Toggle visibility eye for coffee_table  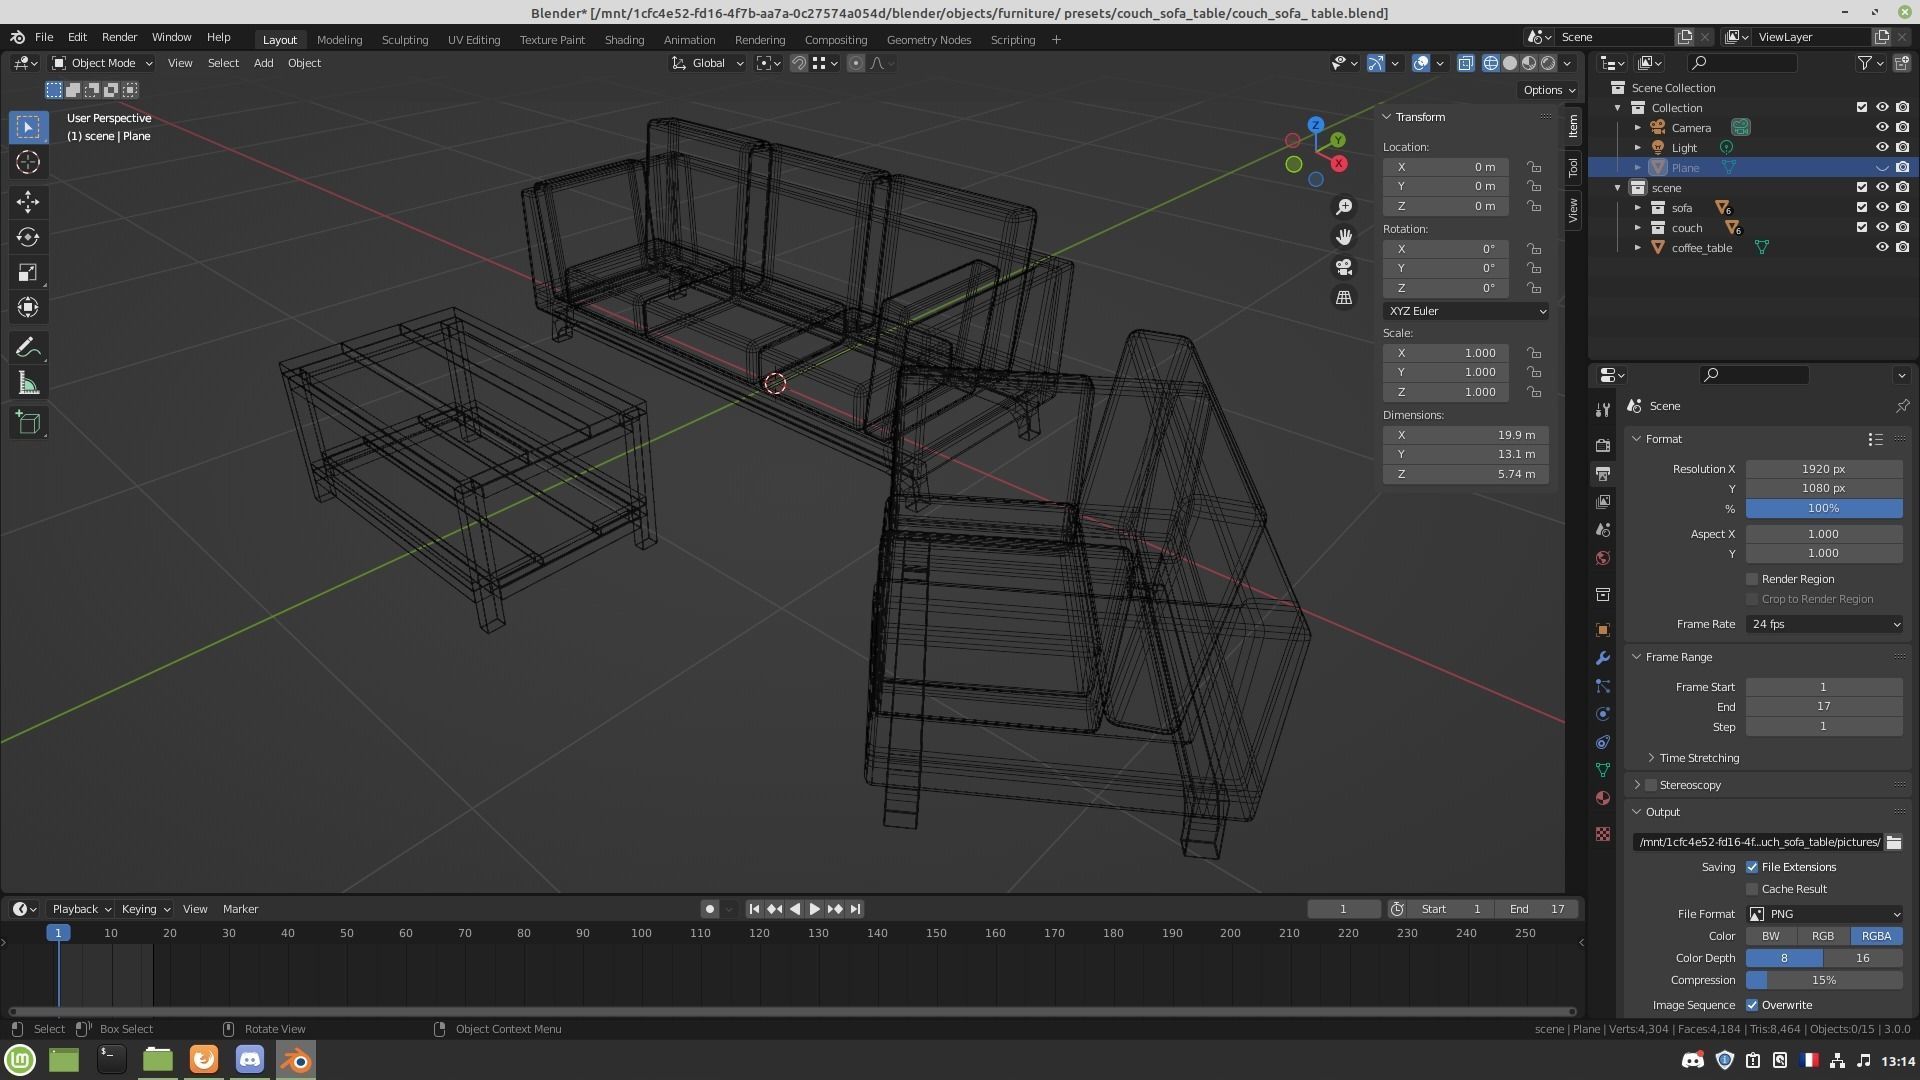coord(1882,248)
